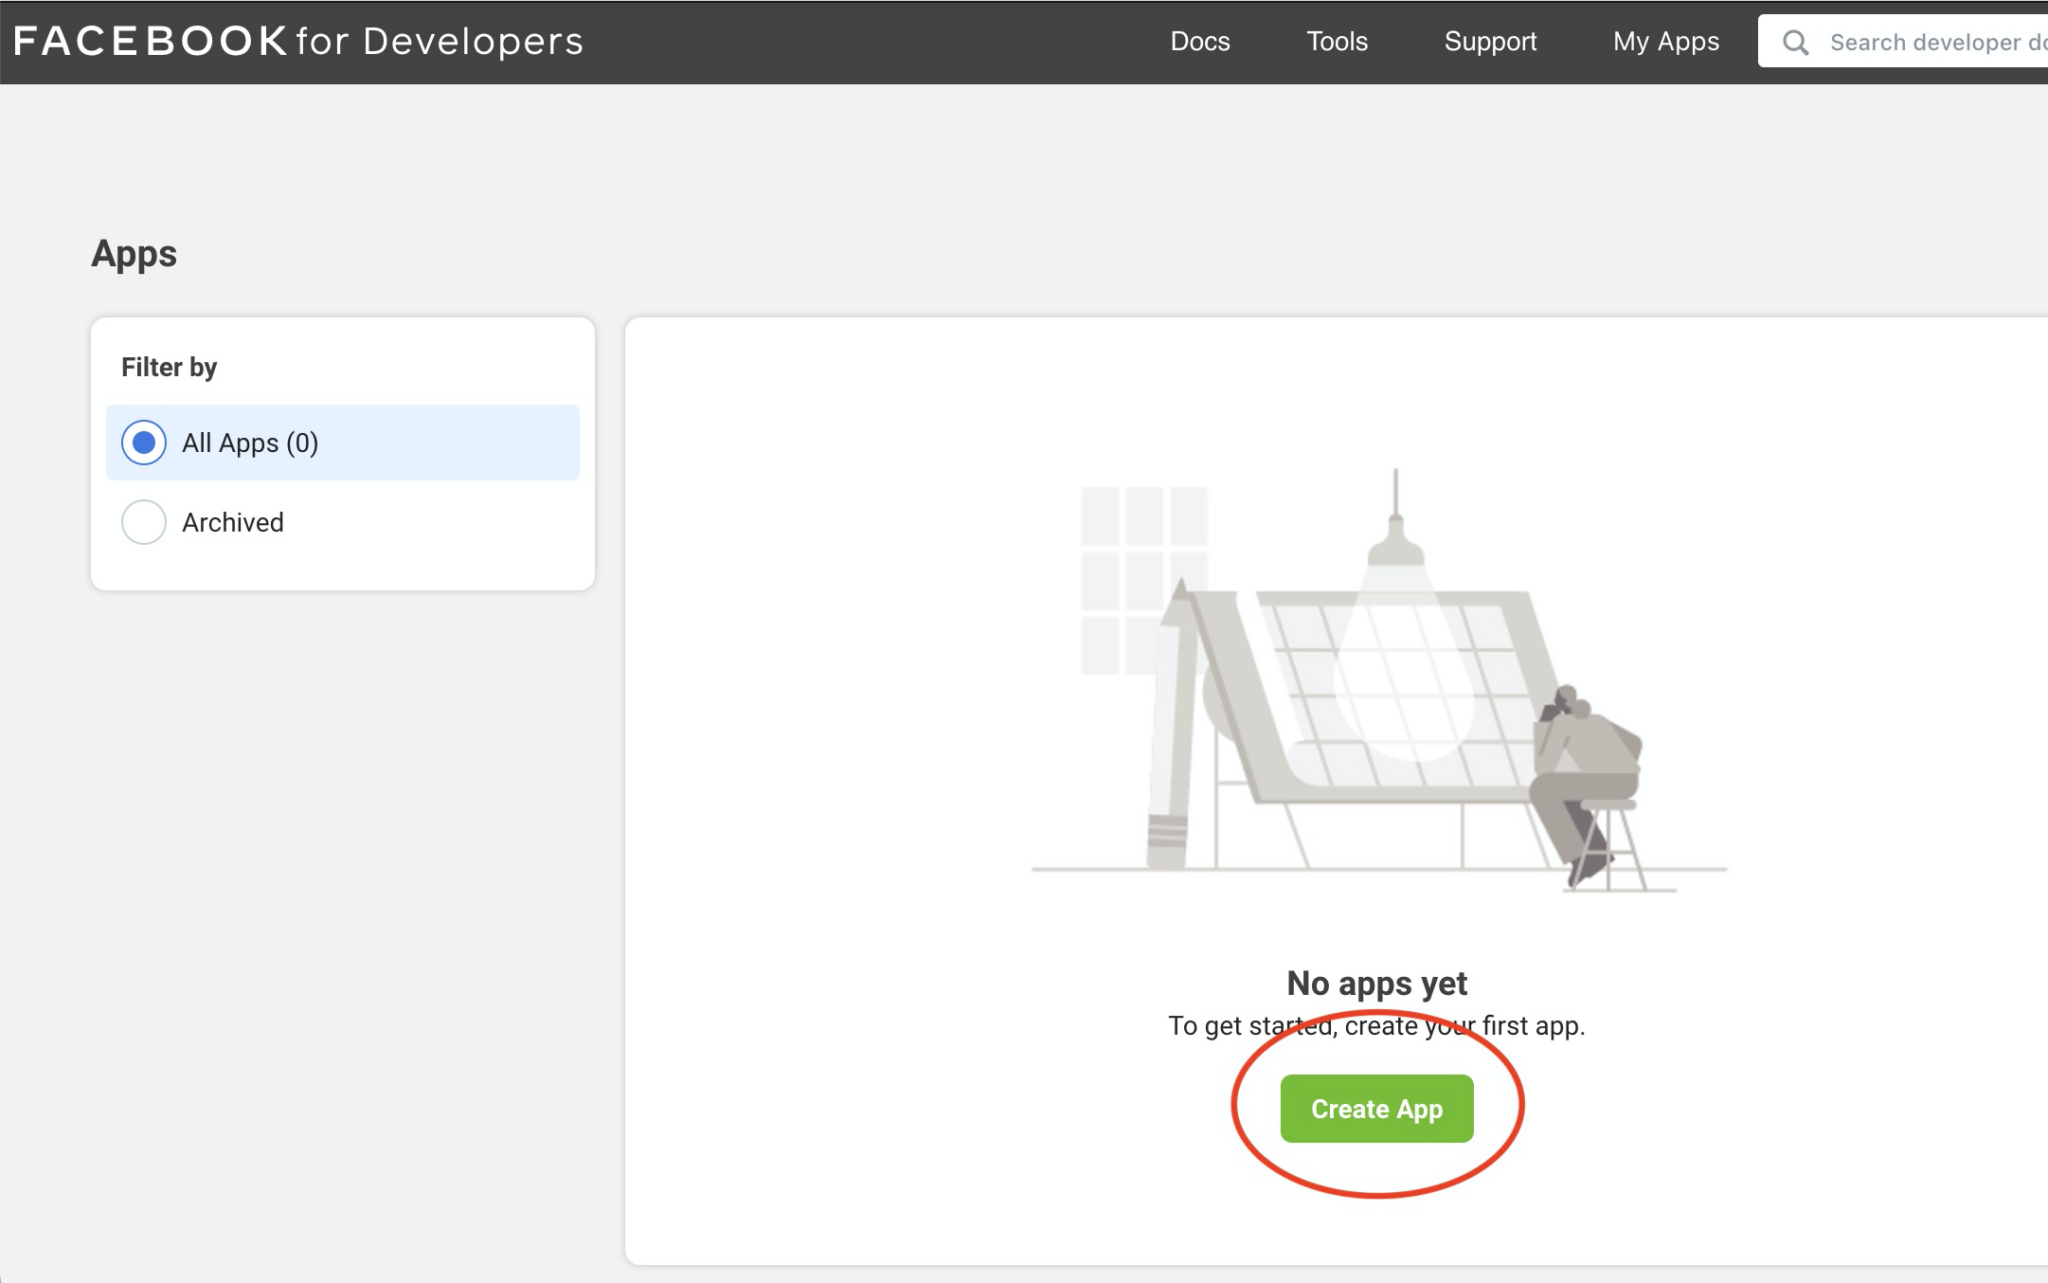The image size is (2048, 1283).
Task: Click the search magnifier icon
Action: [1795, 42]
